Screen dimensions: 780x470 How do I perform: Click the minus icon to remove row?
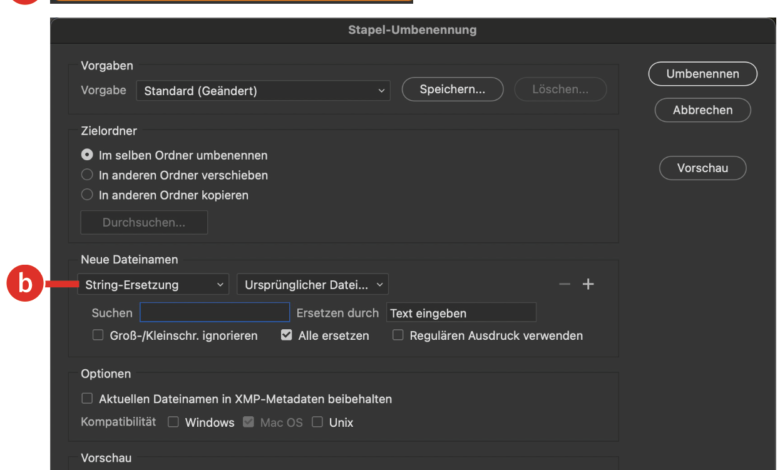(565, 284)
